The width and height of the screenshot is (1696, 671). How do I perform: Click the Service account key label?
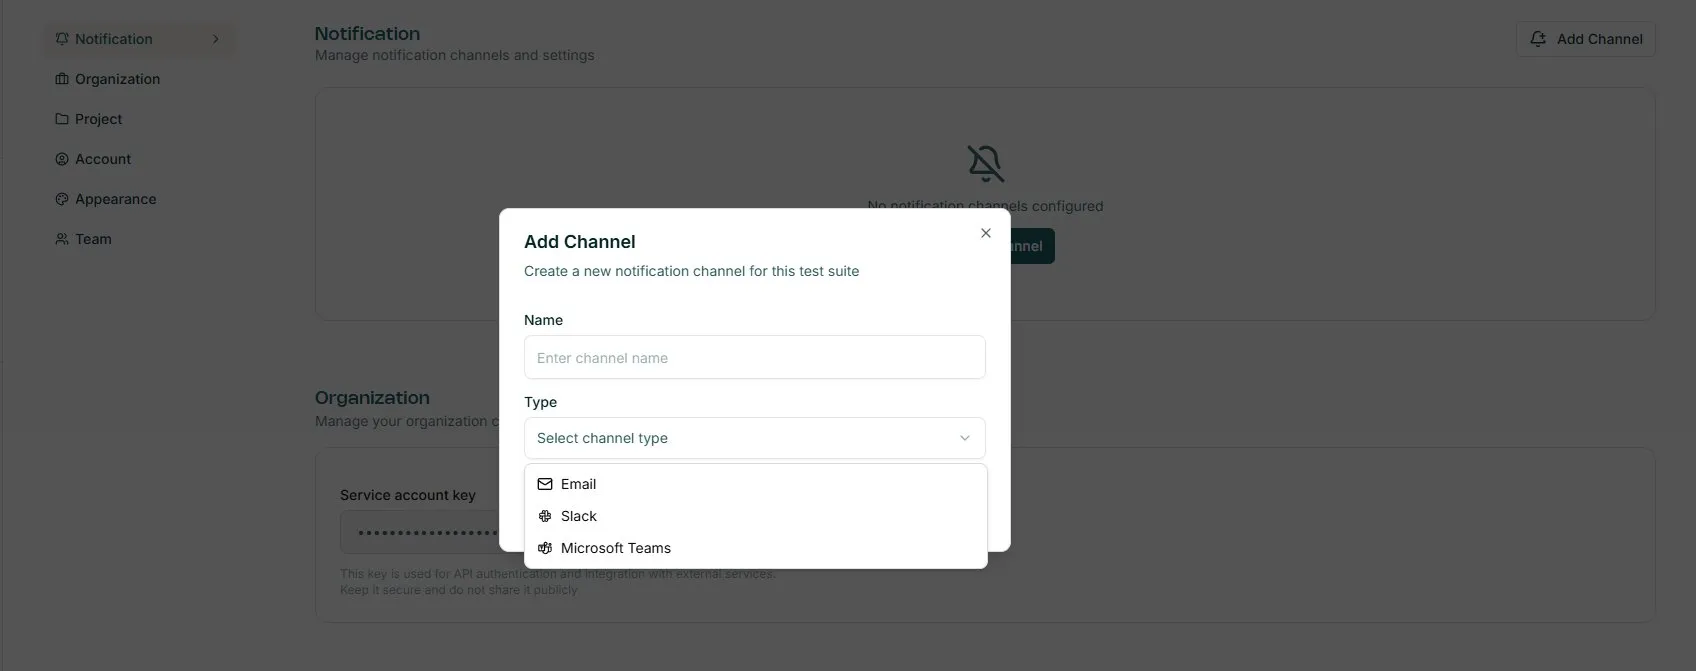click(408, 495)
